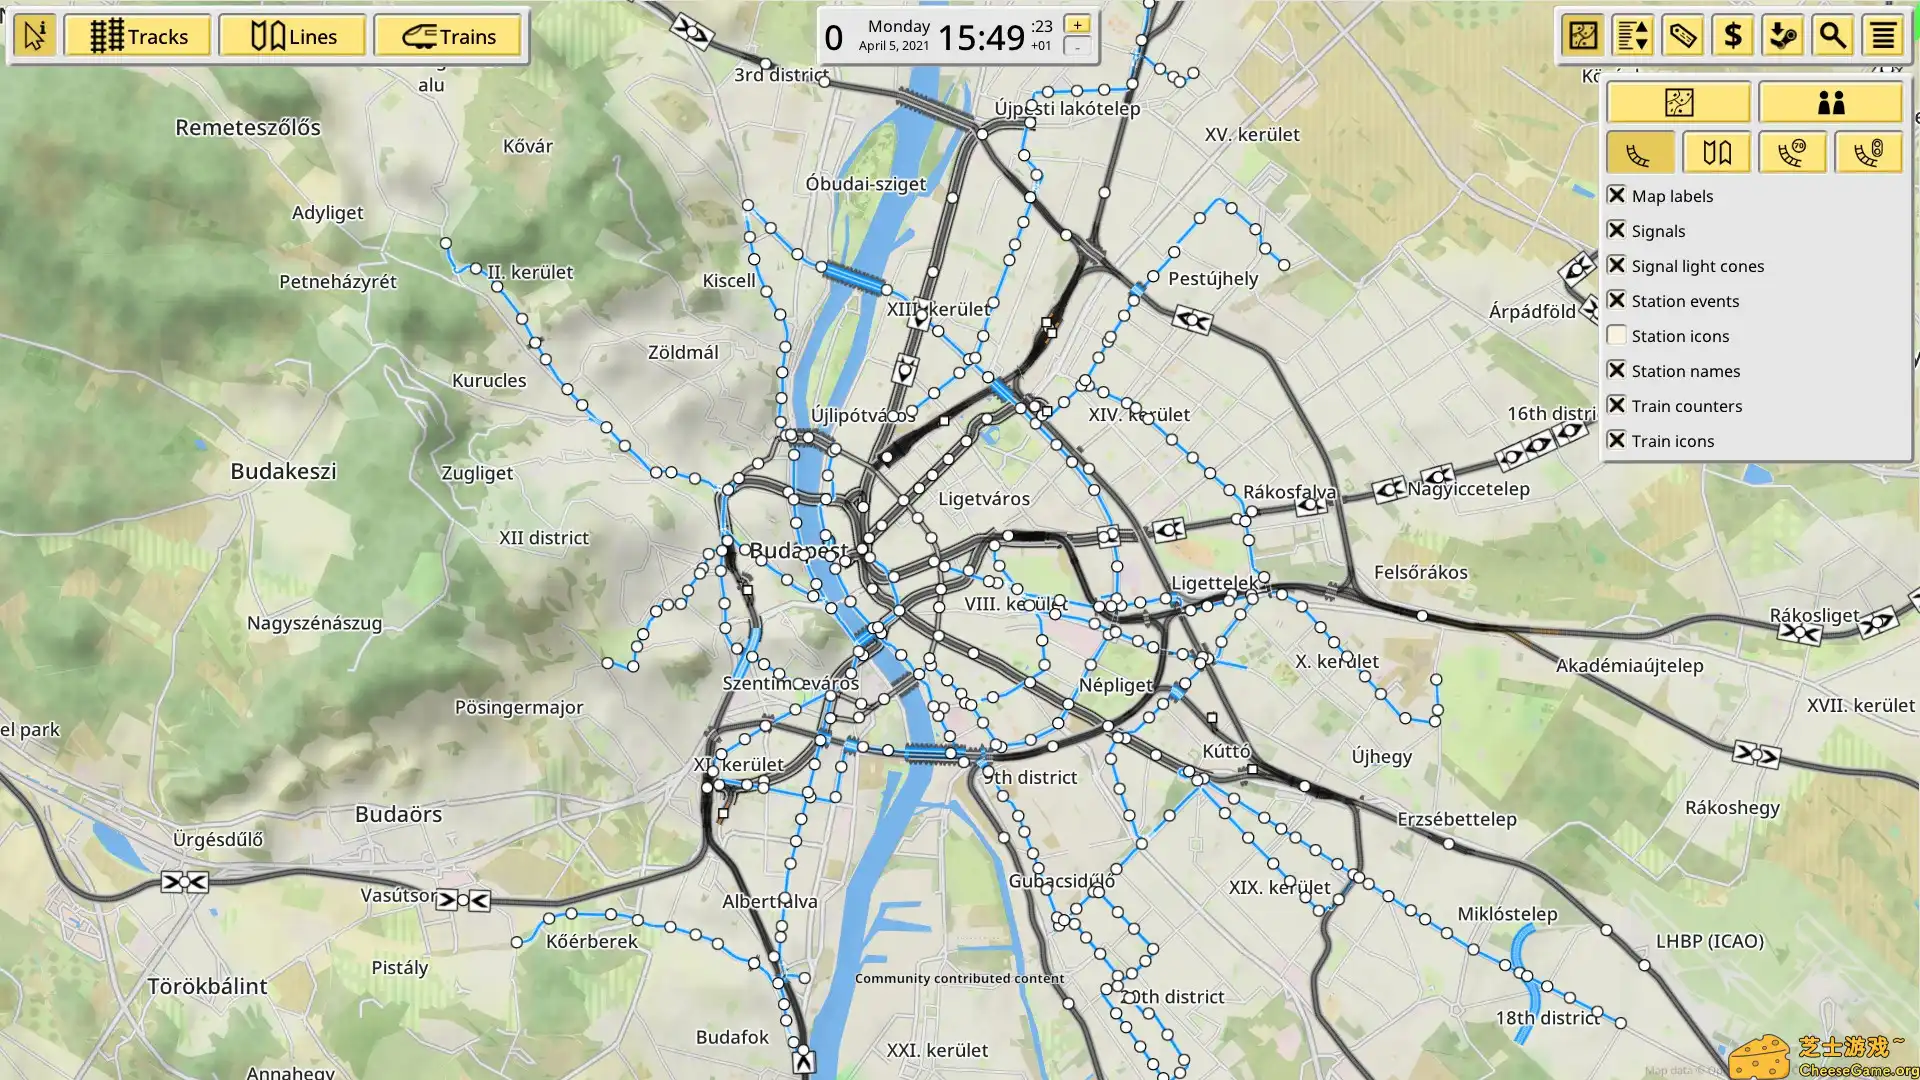Decrease game speed with minus button
The width and height of the screenshot is (1920, 1080).
tap(1077, 47)
